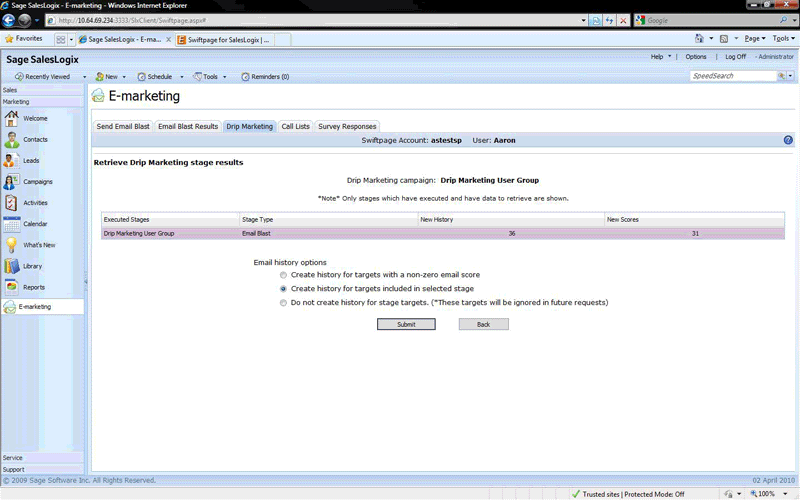Click the New Scores column header
The image size is (800, 500).
pos(694,220)
